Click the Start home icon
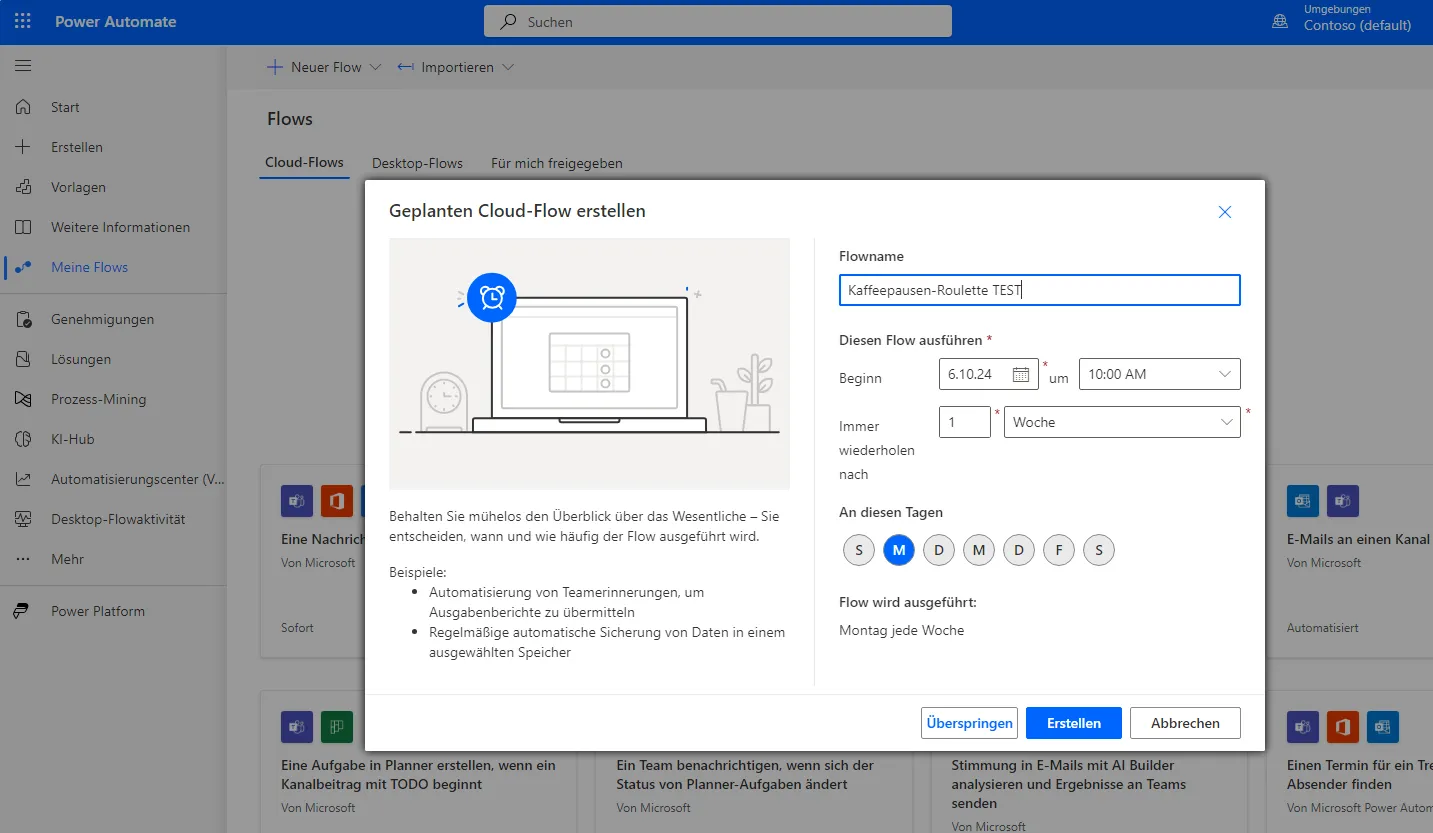 (23, 107)
